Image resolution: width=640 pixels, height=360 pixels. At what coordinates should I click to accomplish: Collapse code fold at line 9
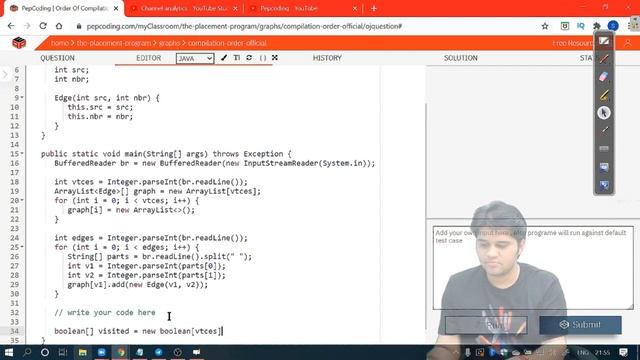point(22,98)
